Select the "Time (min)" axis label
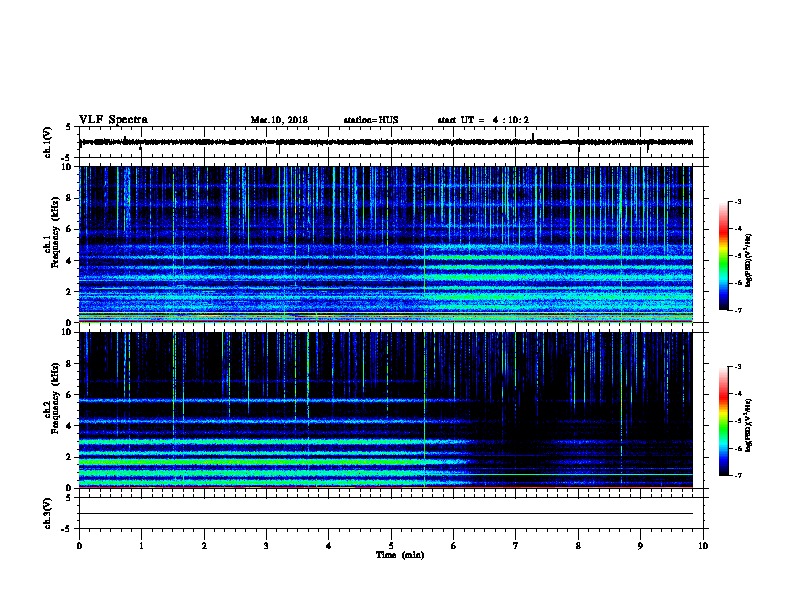792x612 pixels. tap(400, 555)
